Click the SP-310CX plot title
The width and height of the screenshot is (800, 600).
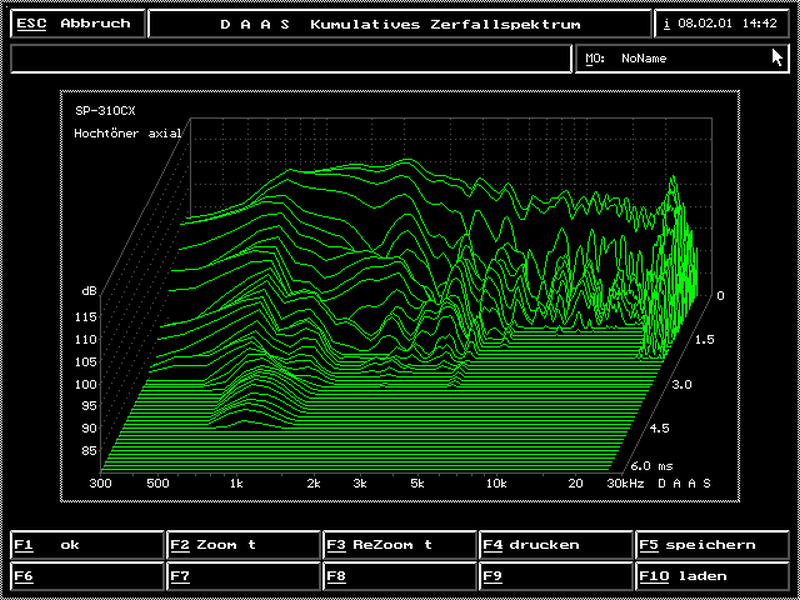point(104,110)
